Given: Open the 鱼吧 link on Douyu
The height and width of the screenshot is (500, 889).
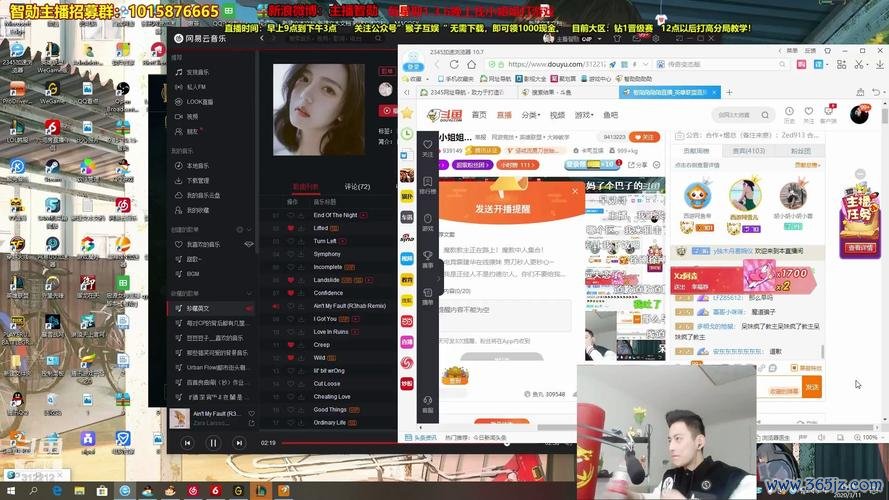Looking at the screenshot, I should coord(611,115).
